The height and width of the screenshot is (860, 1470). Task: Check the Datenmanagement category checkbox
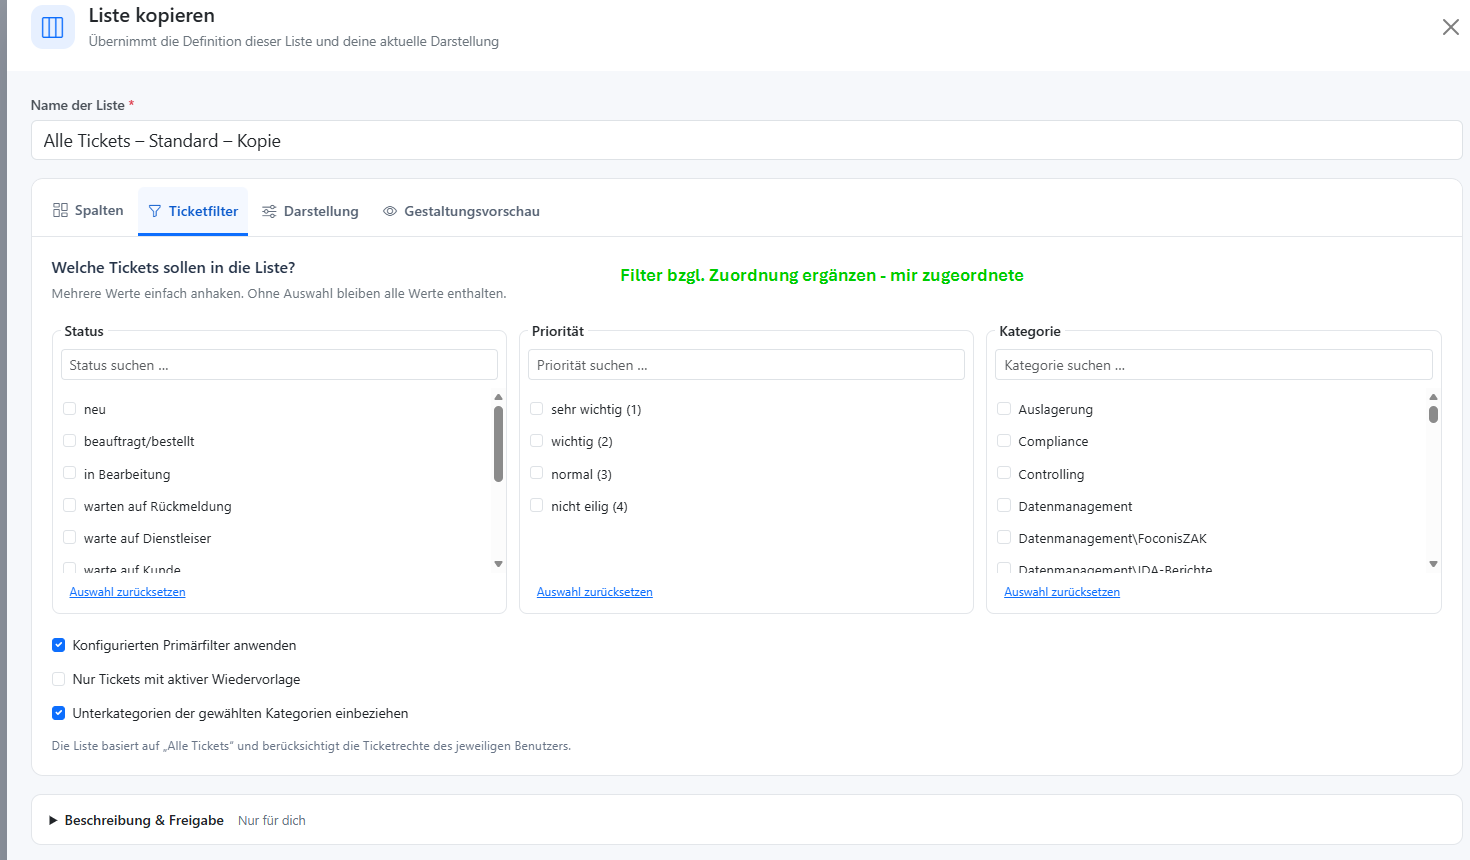1004,505
